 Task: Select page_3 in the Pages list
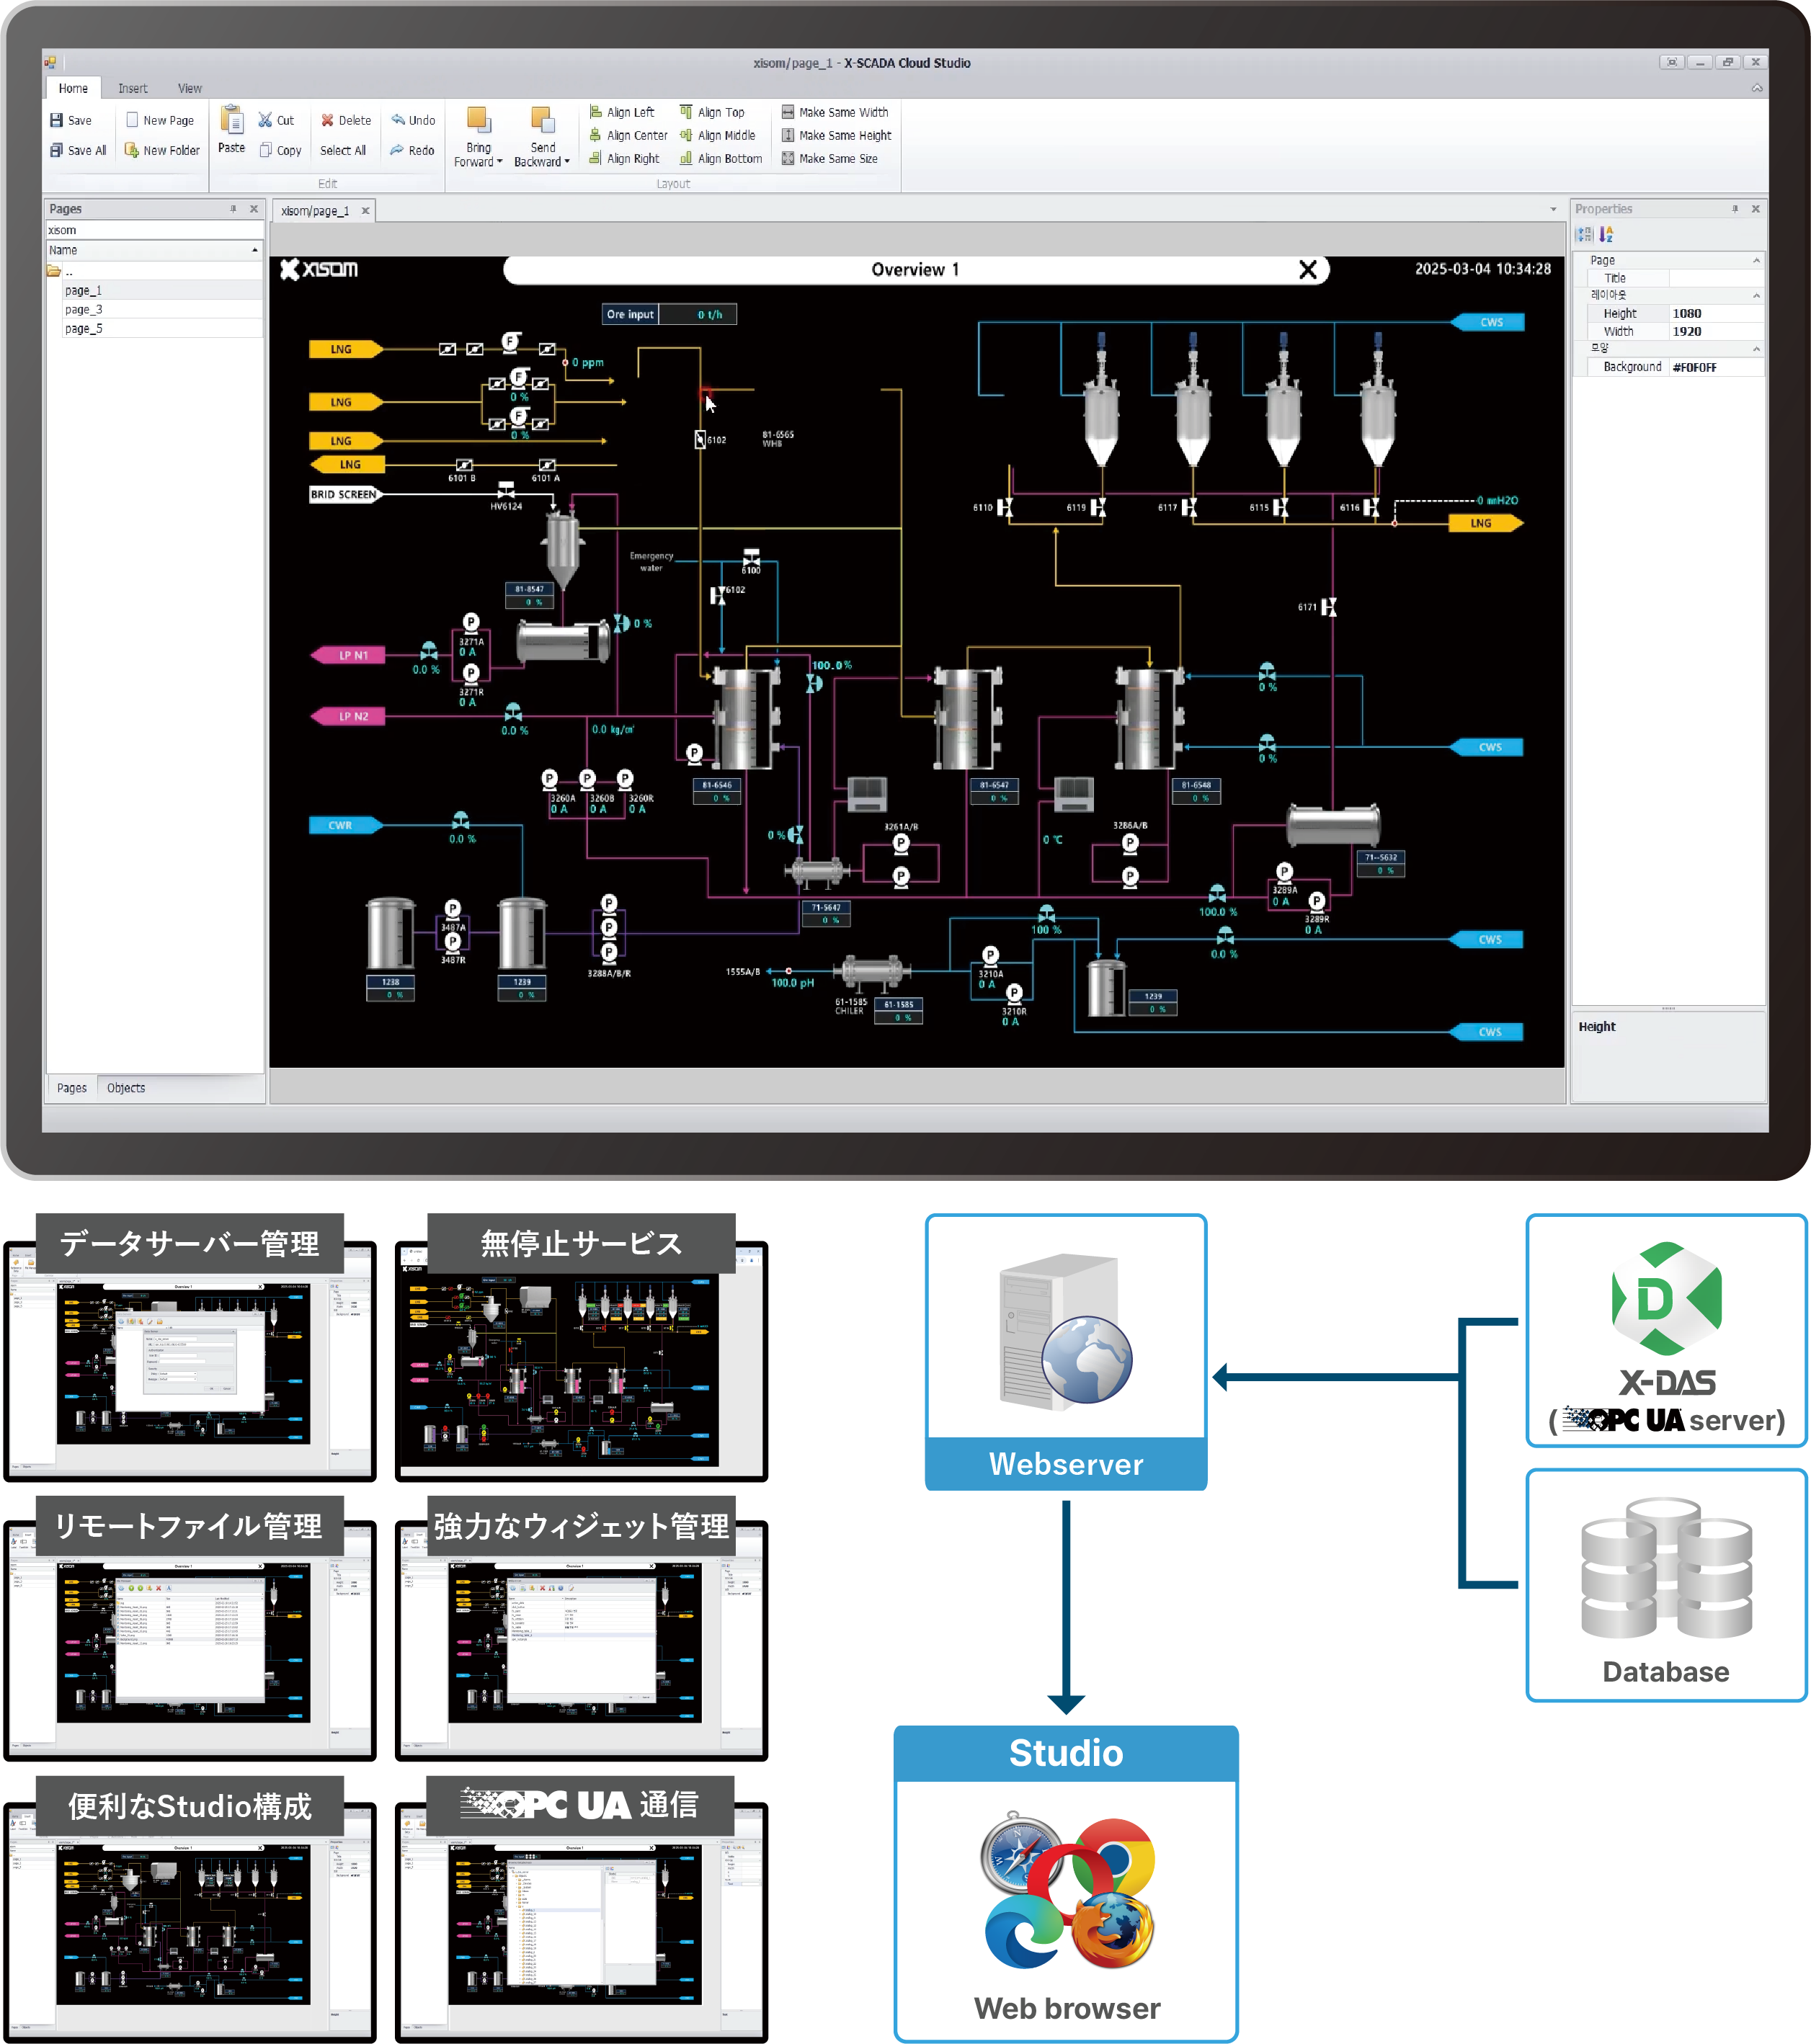pos(155,309)
